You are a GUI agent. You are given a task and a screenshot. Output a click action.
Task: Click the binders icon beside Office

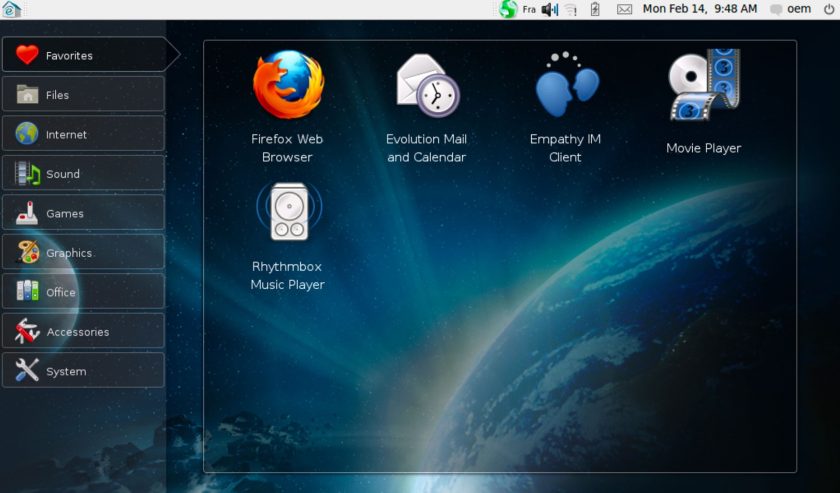pyautogui.click(x=27, y=291)
